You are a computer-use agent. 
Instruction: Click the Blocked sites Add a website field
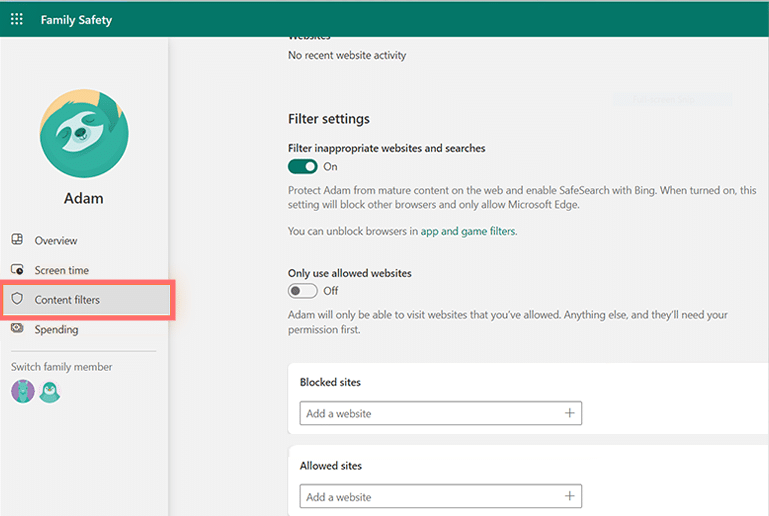(440, 413)
